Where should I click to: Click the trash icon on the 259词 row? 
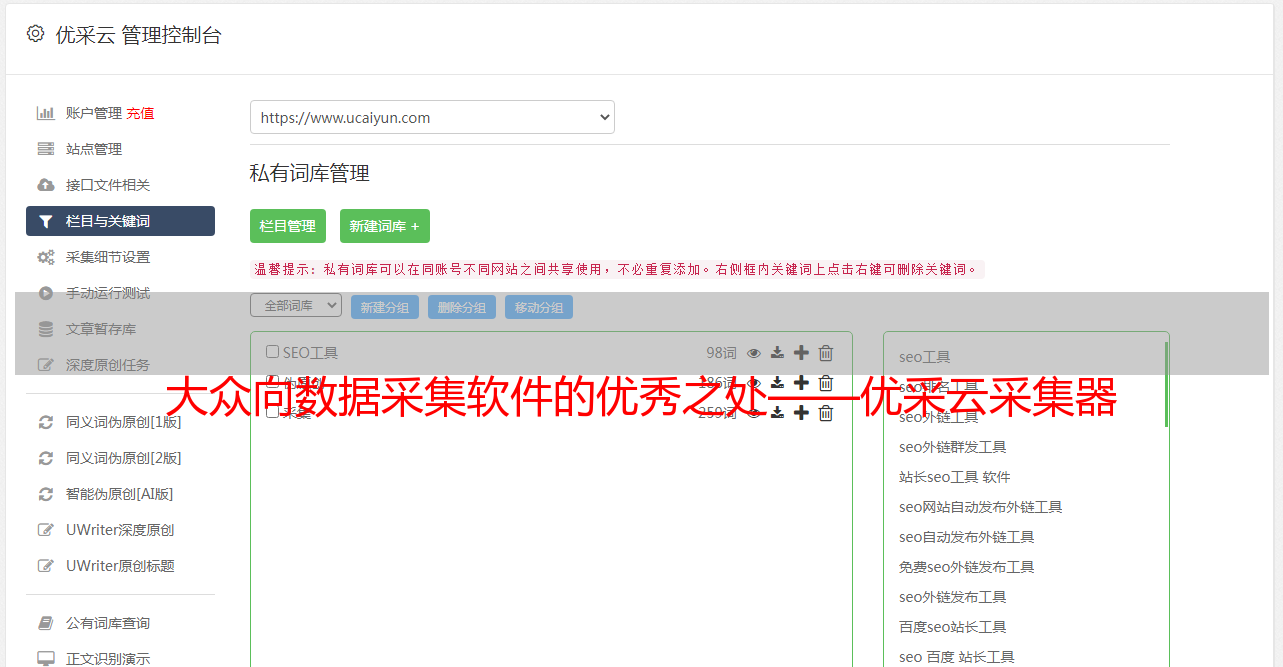pyautogui.click(x=826, y=413)
